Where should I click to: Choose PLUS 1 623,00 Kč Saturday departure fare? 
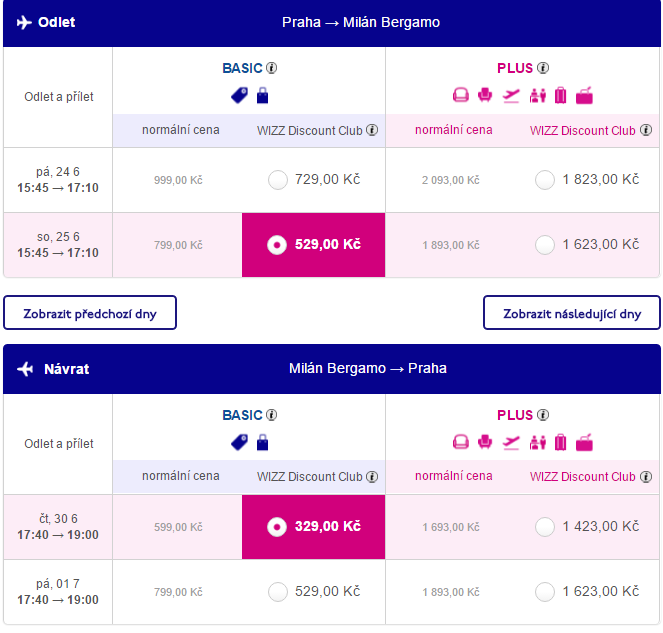pos(545,245)
